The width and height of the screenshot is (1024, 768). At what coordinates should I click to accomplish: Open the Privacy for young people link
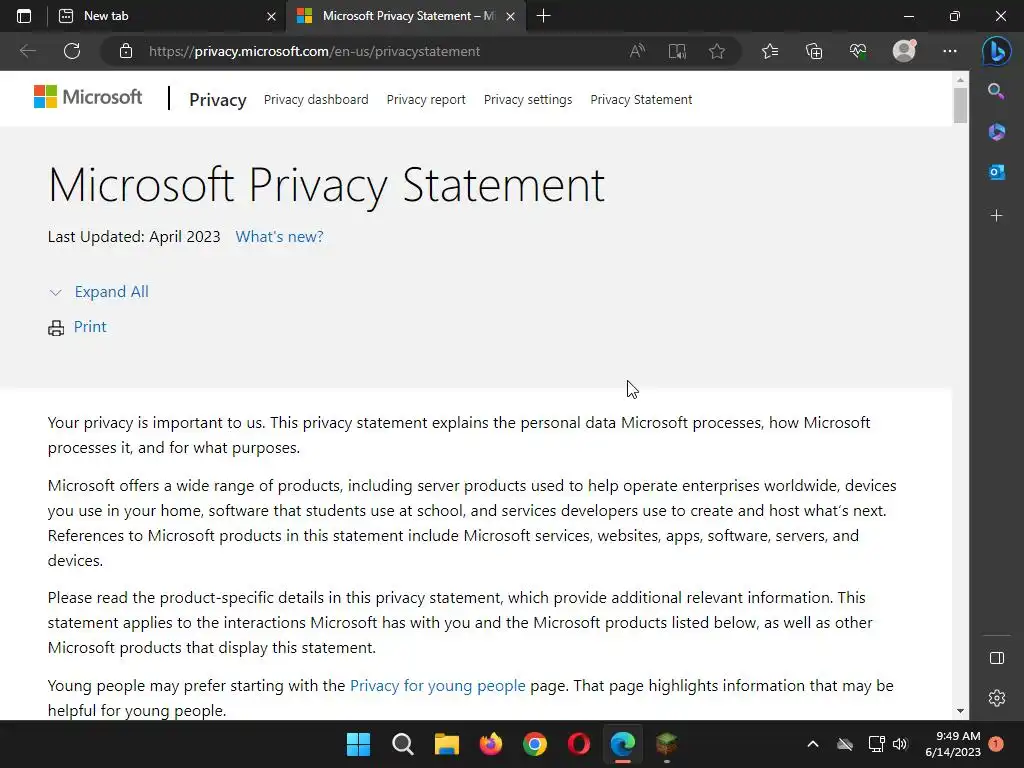click(437, 686)
